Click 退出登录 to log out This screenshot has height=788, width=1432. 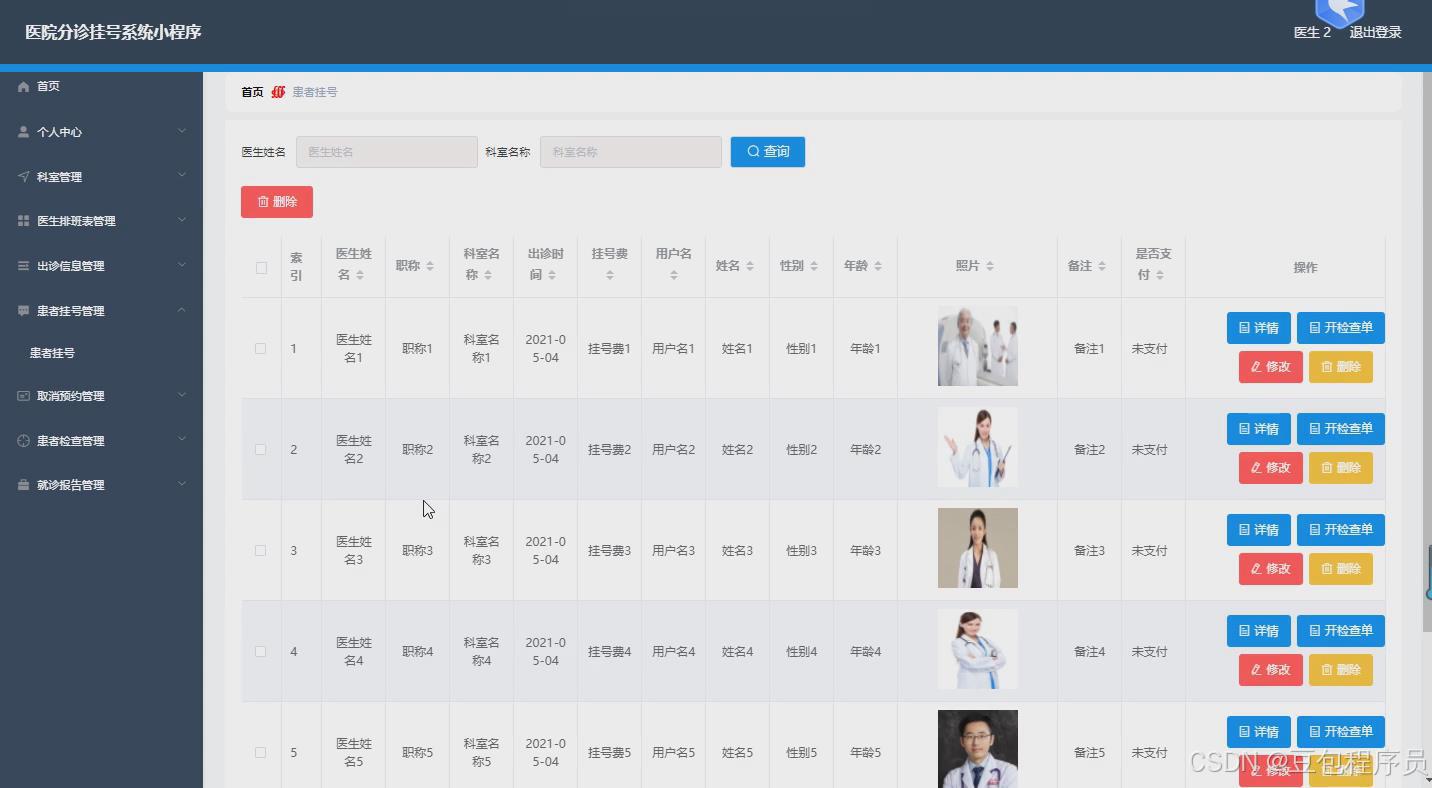pyautogui.click(x=1375, y=32)
